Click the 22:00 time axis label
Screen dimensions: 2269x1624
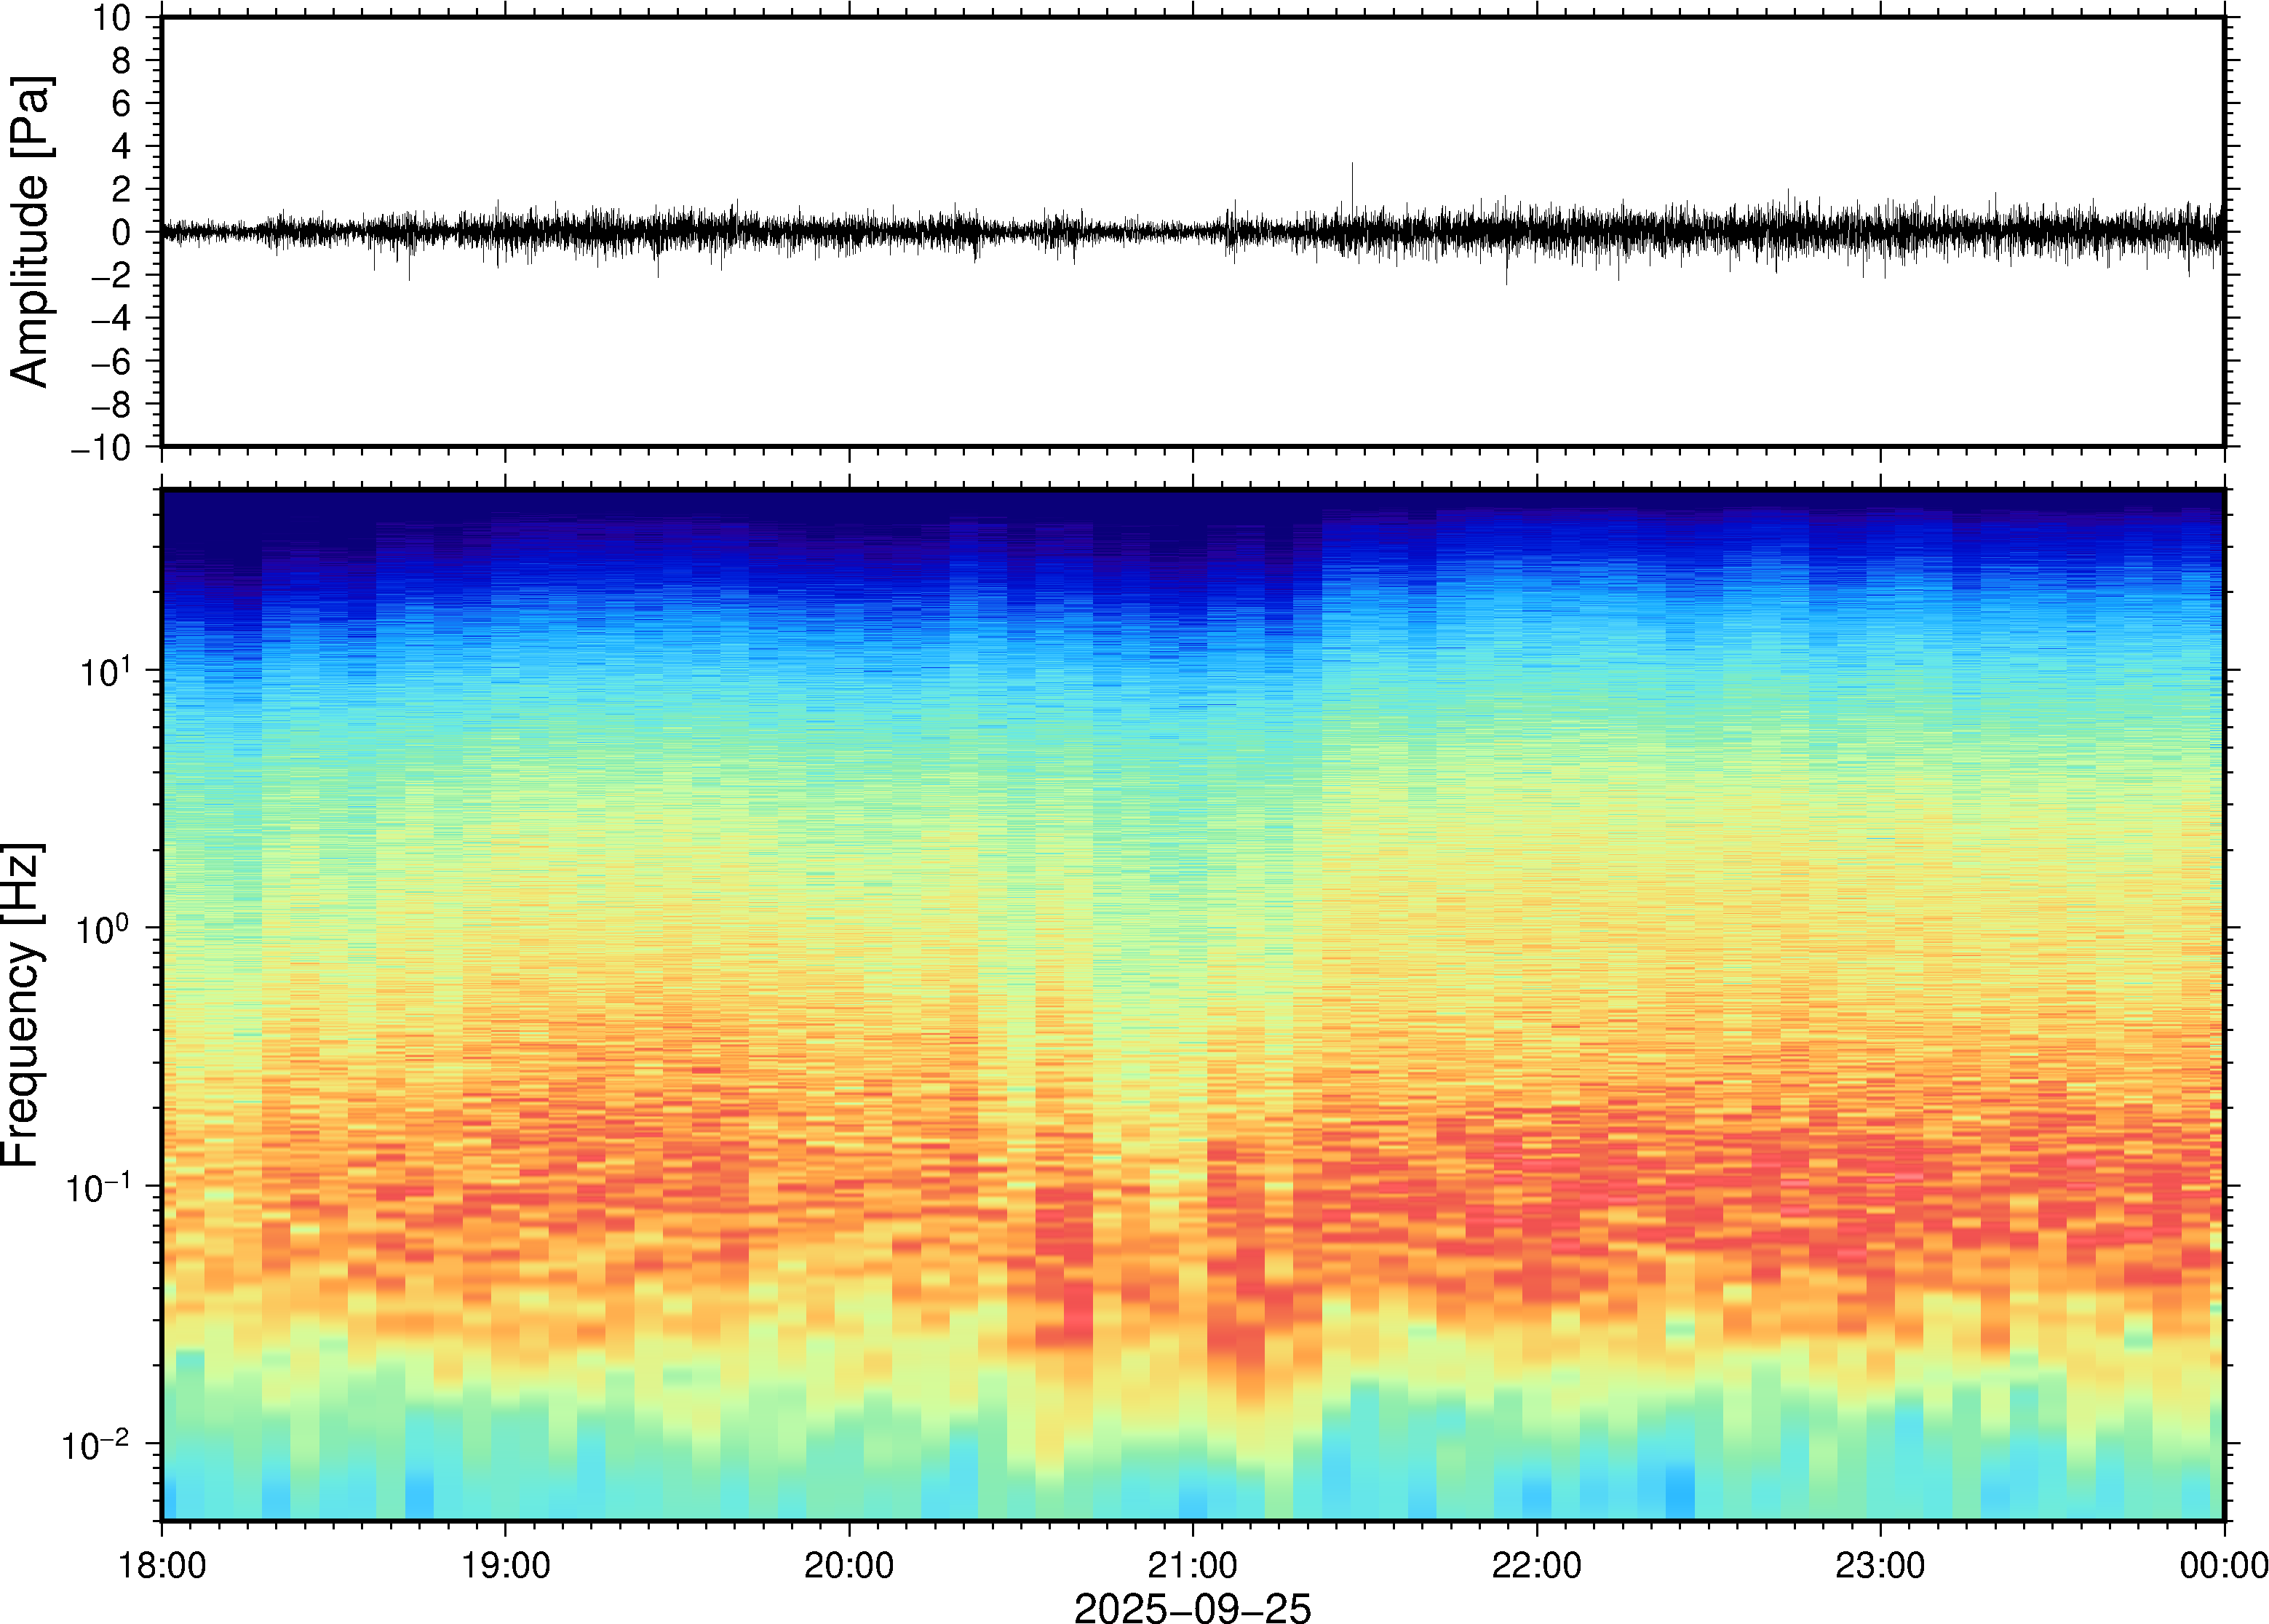pos(1536,1565)
